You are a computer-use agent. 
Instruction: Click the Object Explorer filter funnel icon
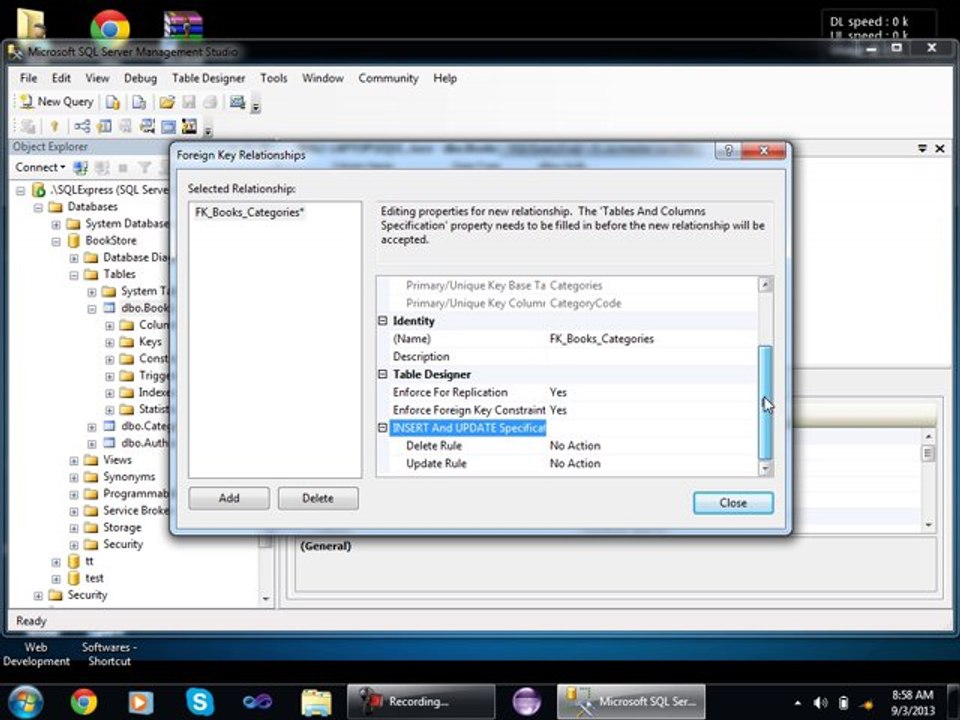[x=144, y=167]
